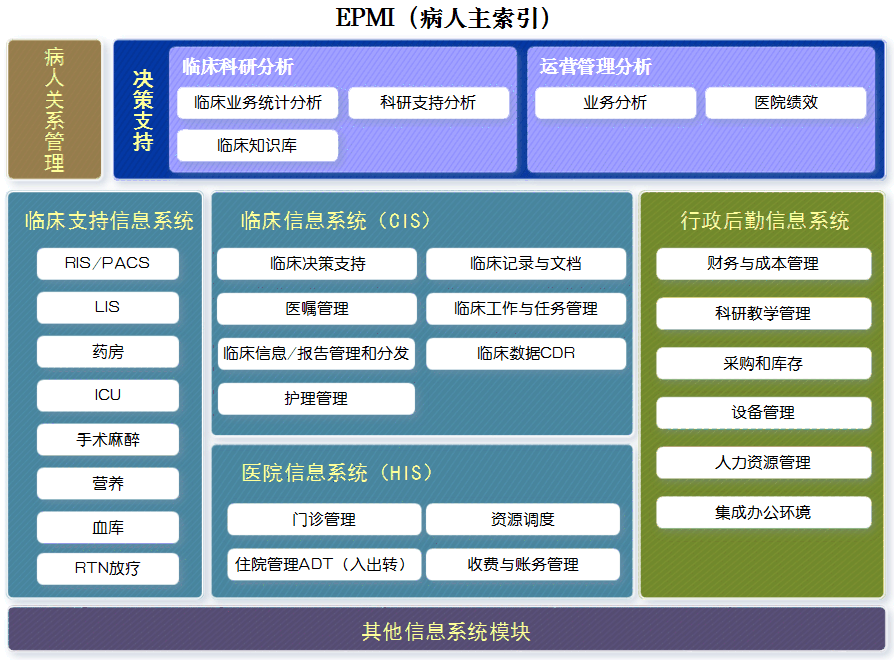Image resolution: width=894 pixels, height=660 pixels.
Task: Open 收费与账务管理 module
Action: click(523, 564)
